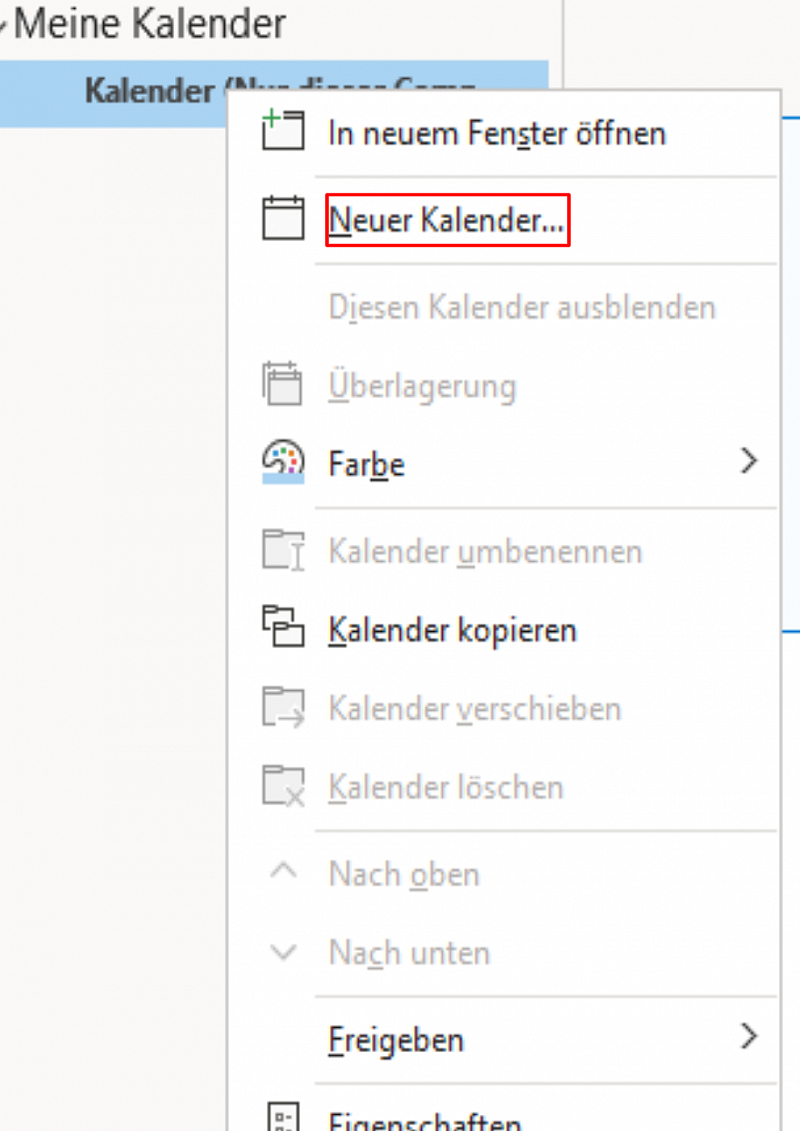800x1131 pixels.
Task: Click the 'Nach oben' up arrow
Action: coord(284,872)
